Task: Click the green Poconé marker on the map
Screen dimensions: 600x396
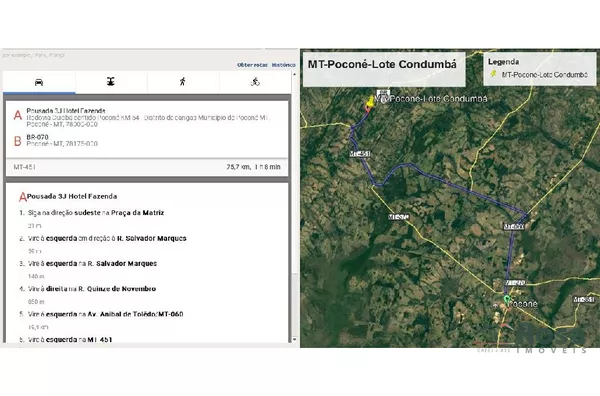Action: 507,300
